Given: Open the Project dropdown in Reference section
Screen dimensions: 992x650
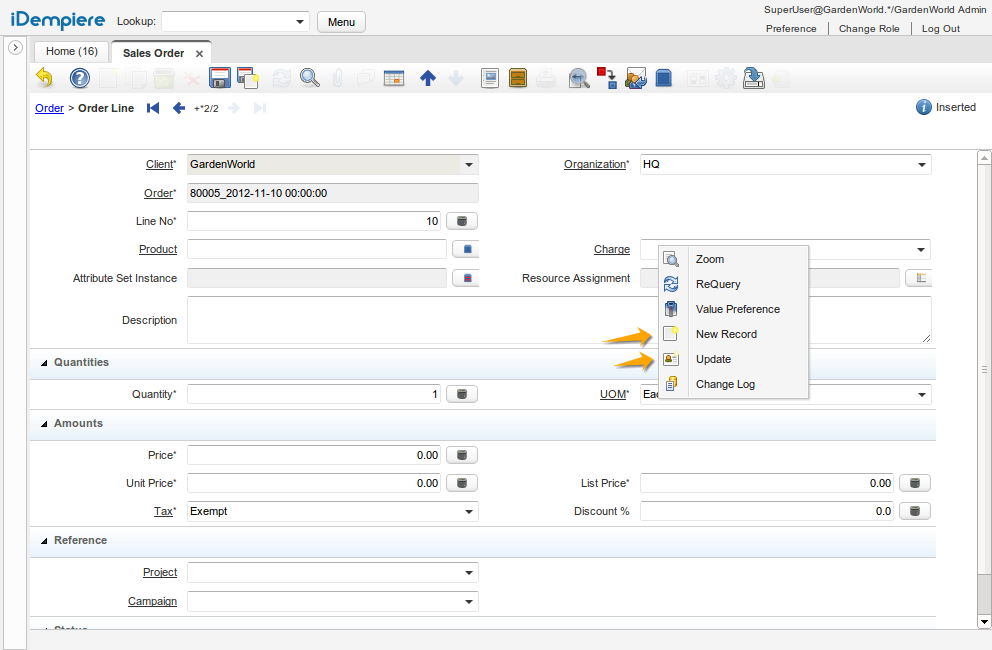Looking at the screenshot, I should 468,572.
